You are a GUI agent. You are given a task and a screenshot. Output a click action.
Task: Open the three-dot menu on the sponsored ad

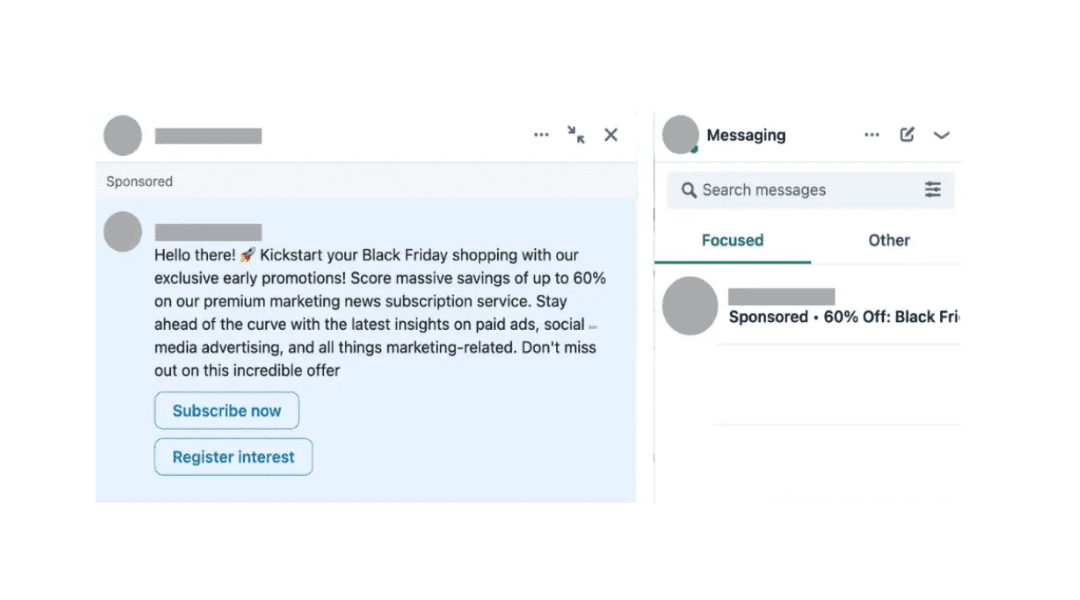click(x=541, y=134)
